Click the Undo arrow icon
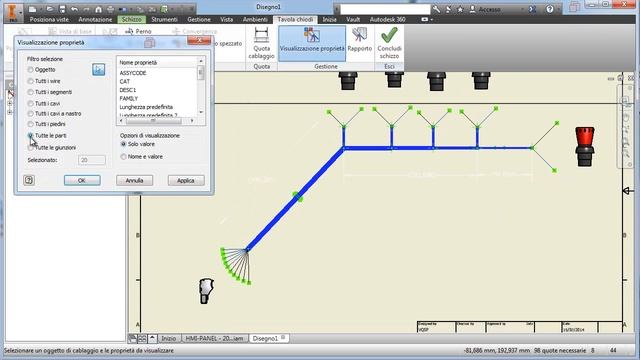This screenshot has height=360, width=640. coord(74,9)
